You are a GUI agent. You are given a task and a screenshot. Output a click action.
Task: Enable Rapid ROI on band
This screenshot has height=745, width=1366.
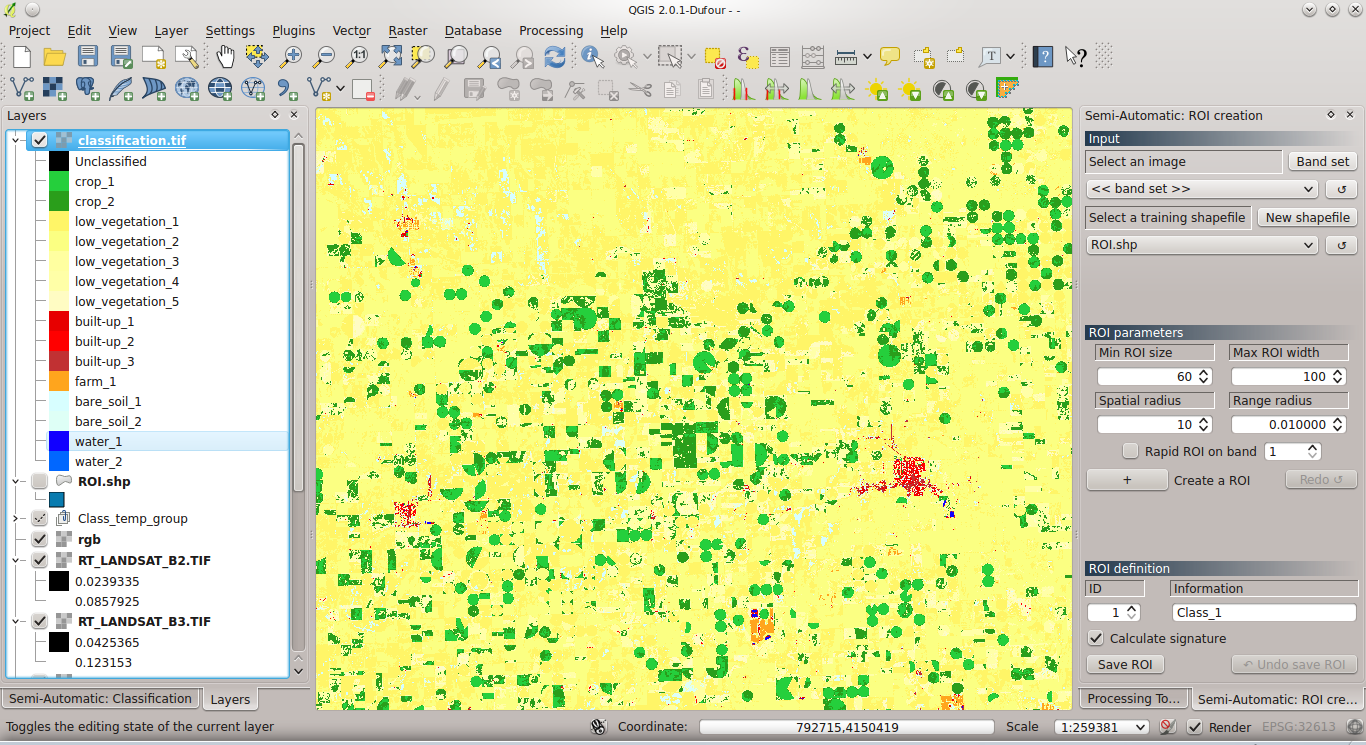pos(1129,450)
